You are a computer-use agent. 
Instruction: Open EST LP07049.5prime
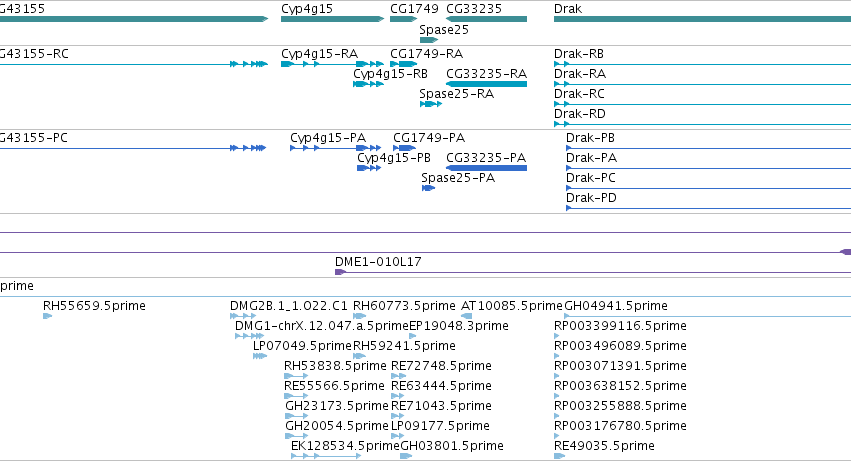pyautogui.click(x=302, y=346)
